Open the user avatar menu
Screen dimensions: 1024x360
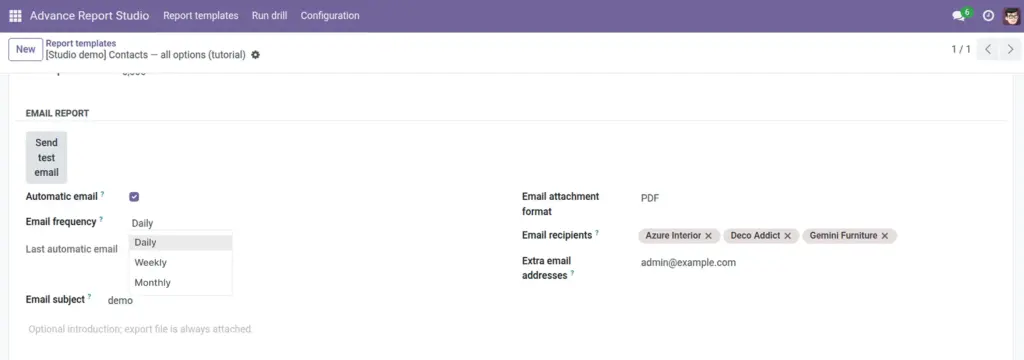pos(1011,16)
